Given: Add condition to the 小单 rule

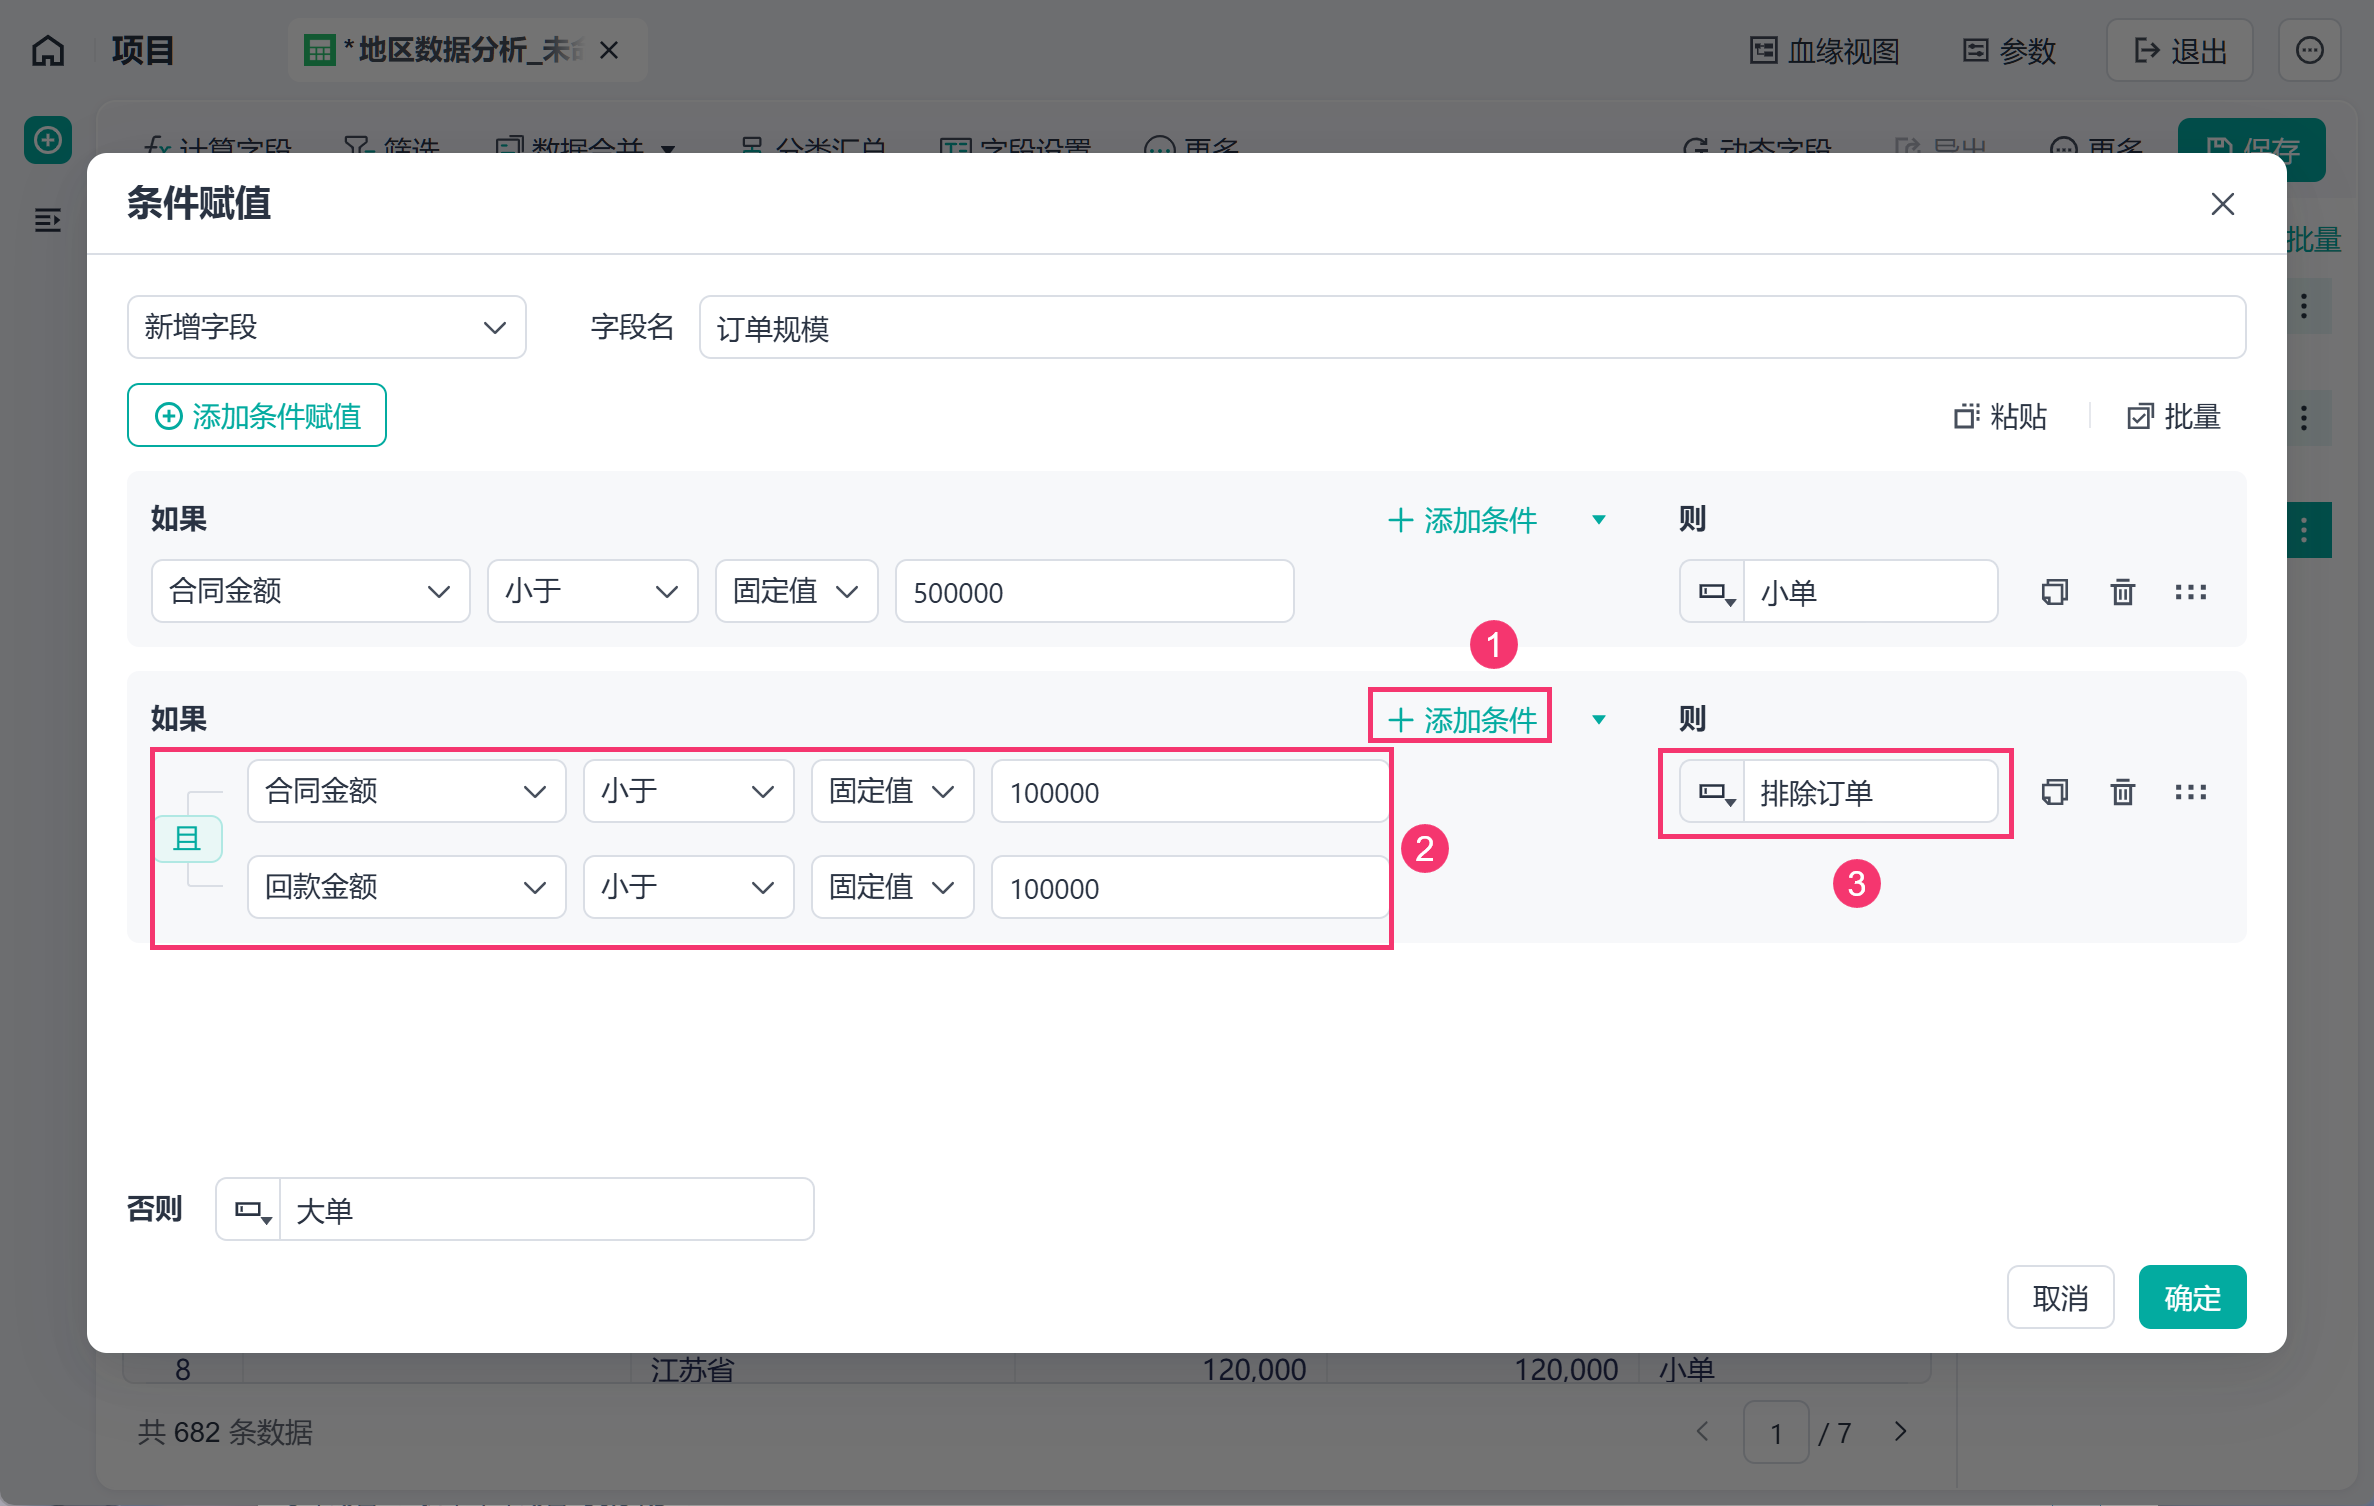Looking at the screenshot, I should click(x=1463, y=520).
